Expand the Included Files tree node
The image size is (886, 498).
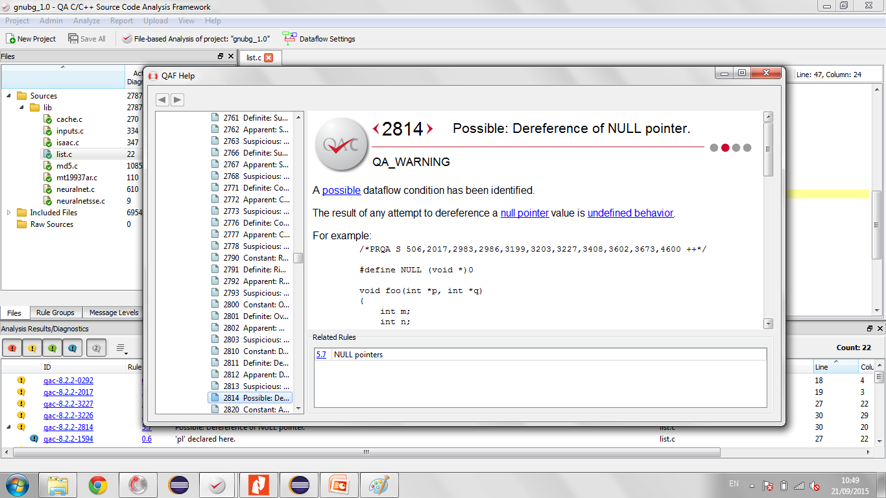pos(9,213)
